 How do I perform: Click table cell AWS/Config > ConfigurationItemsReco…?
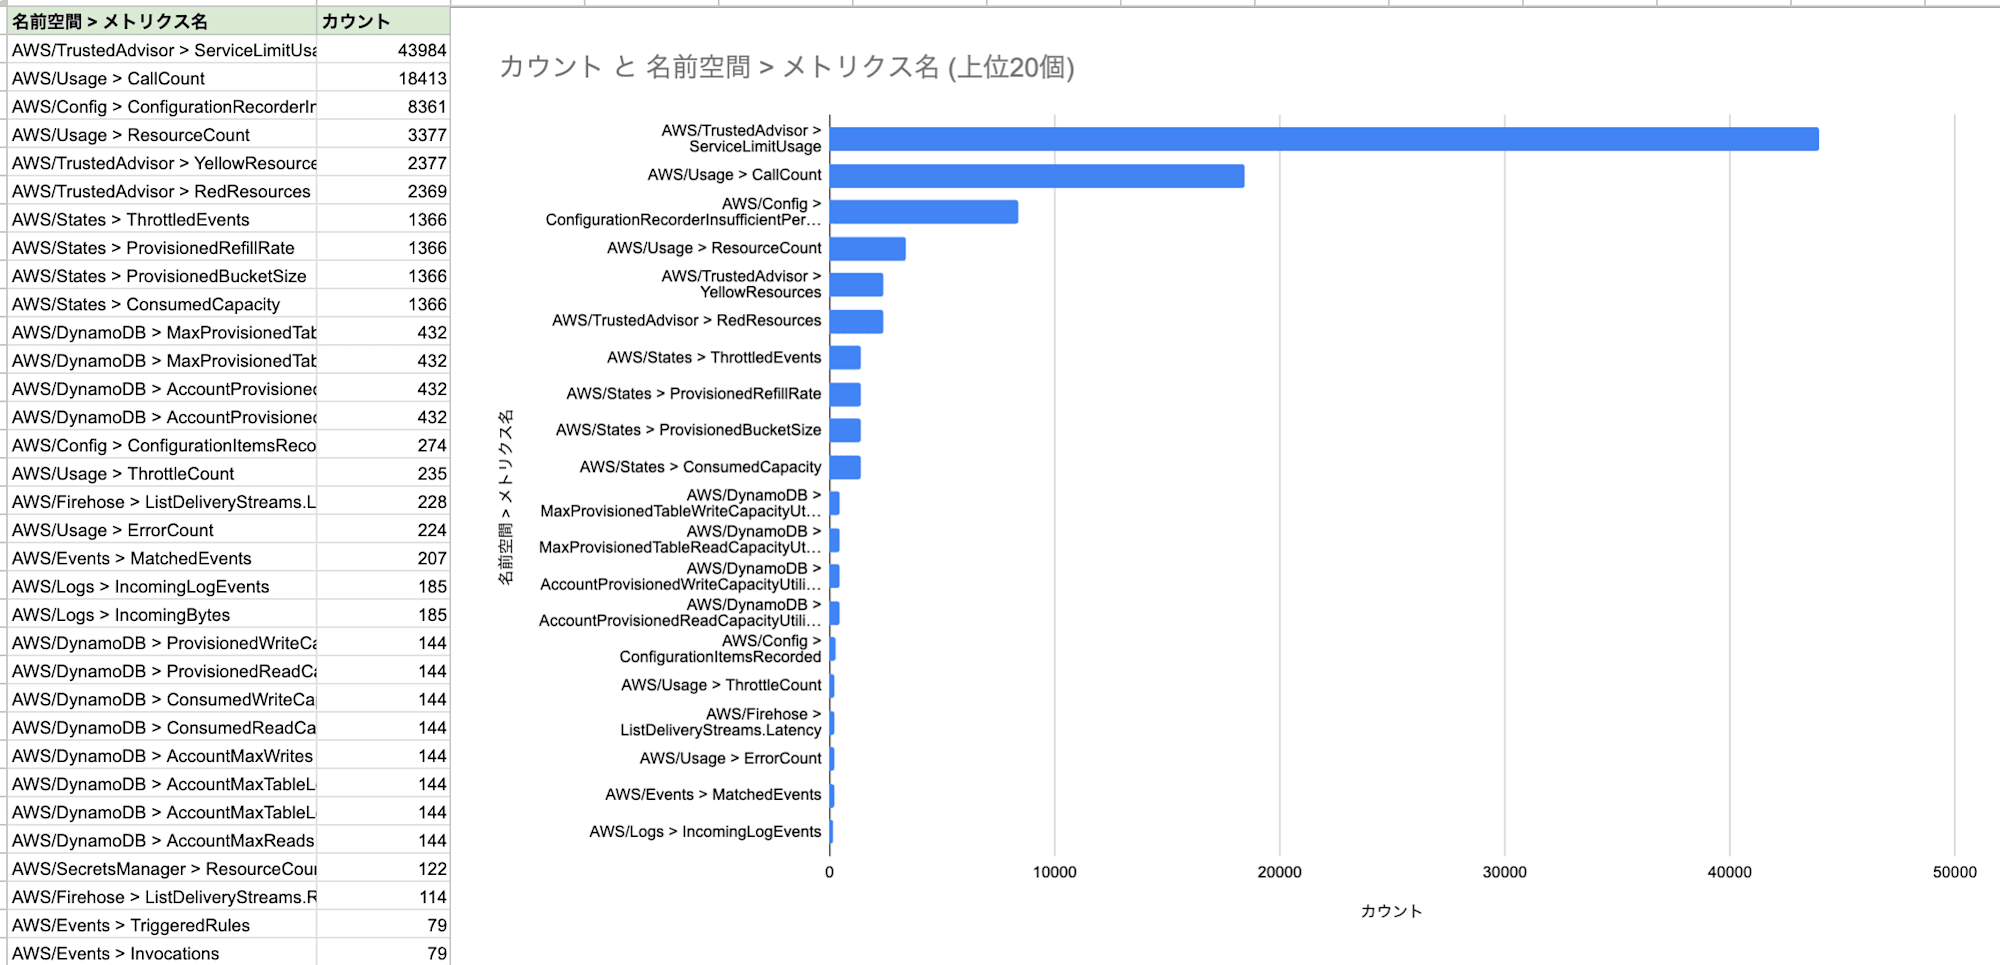162,445
